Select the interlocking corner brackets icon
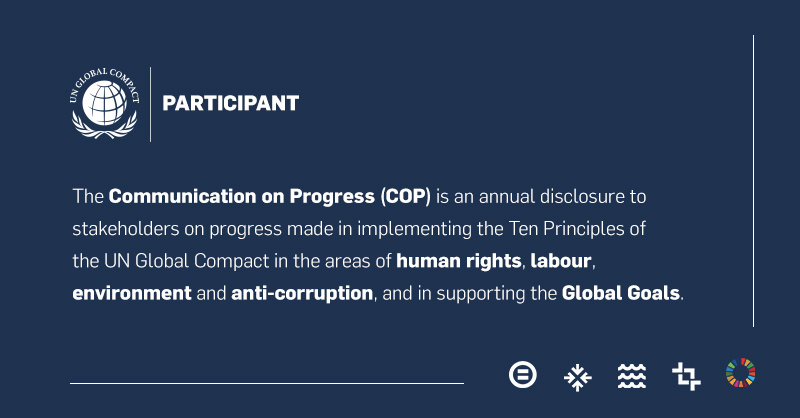800x418 pixels. point(686,376)
